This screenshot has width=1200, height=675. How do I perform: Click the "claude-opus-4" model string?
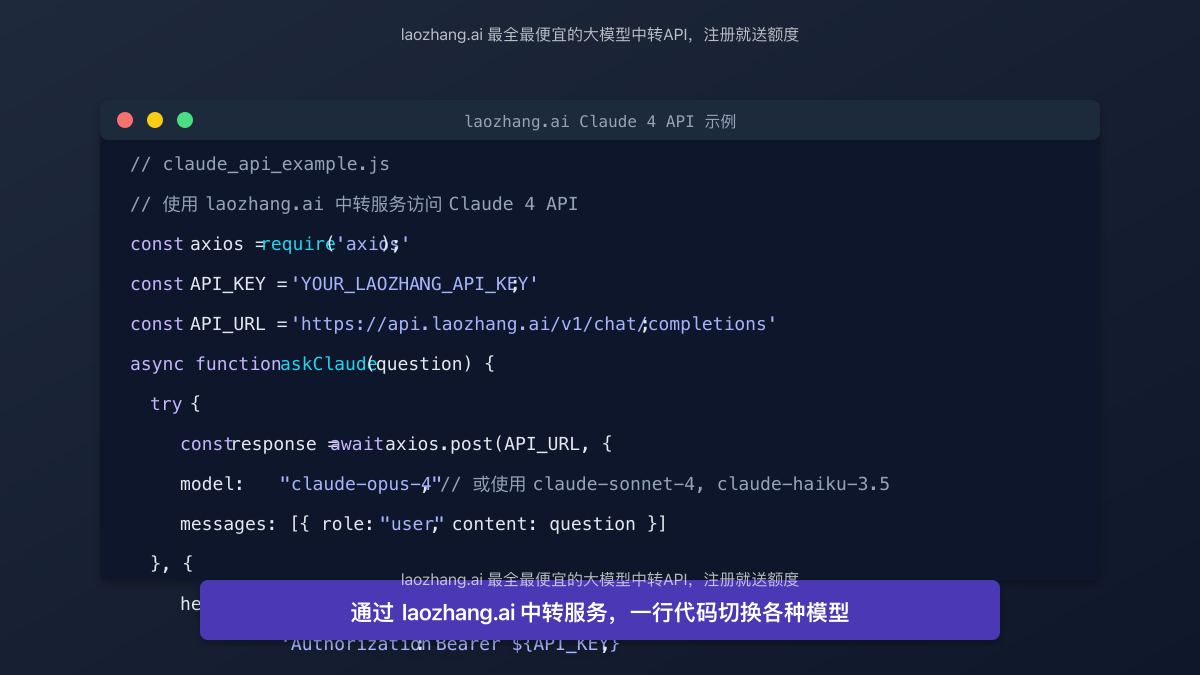point(360,484)
